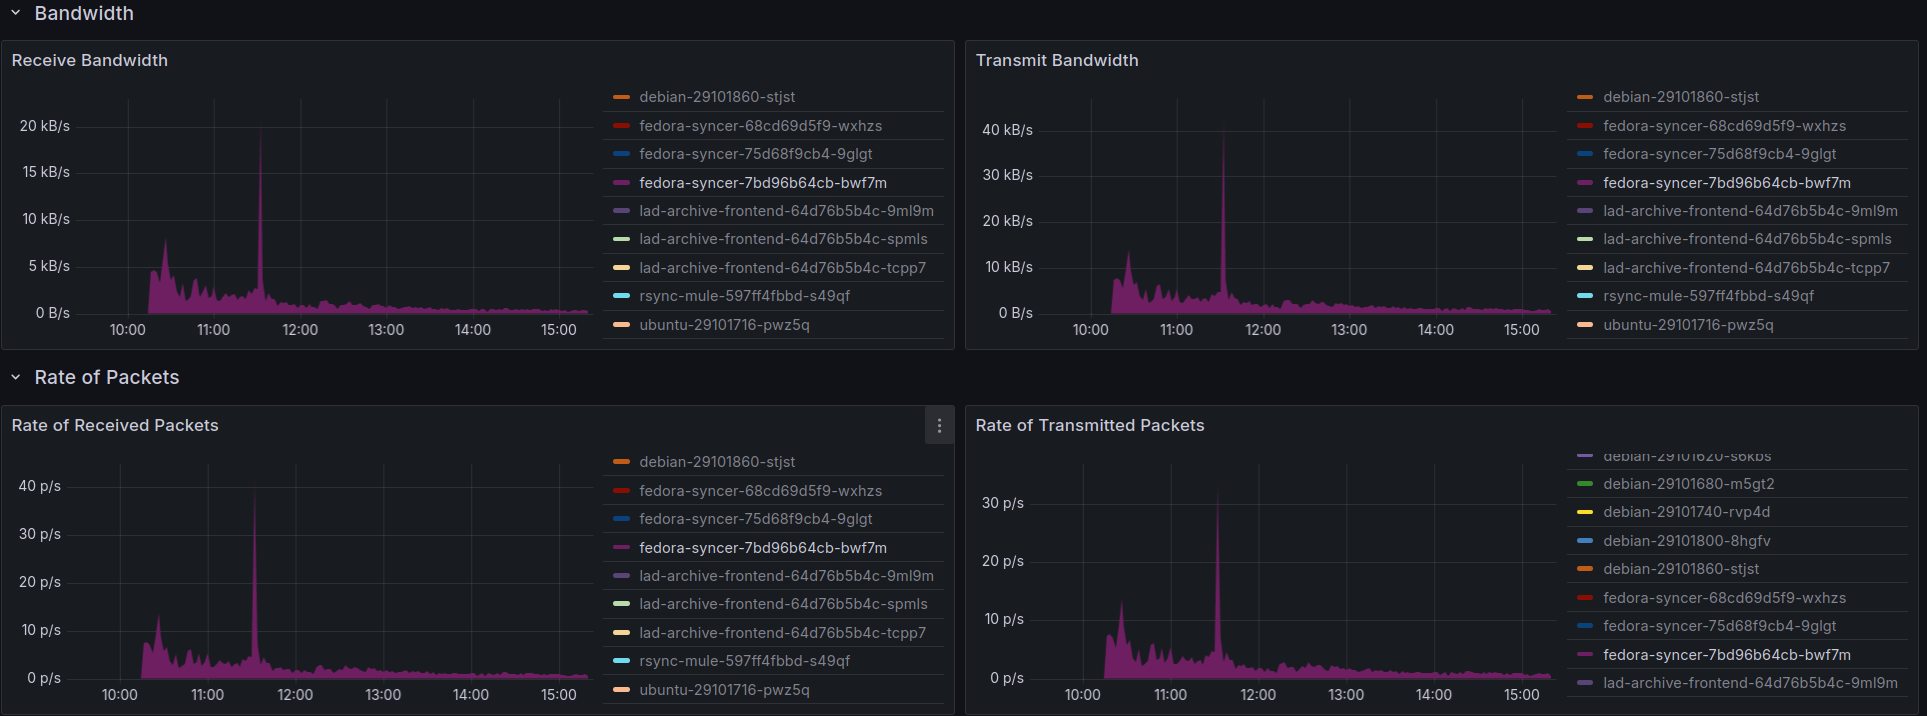This screenshot has width=1927, height=716.
Task: Select ubuntu-29101716-pwz5q in Received Packets legend
Action: pyautogui.click(x=724, y=690)
